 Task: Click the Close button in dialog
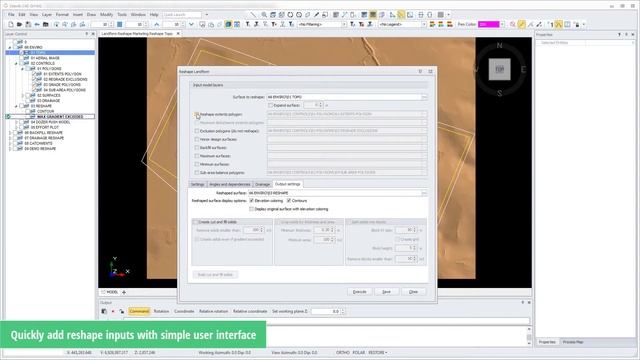pyautogui.click(x=413, y=292)
